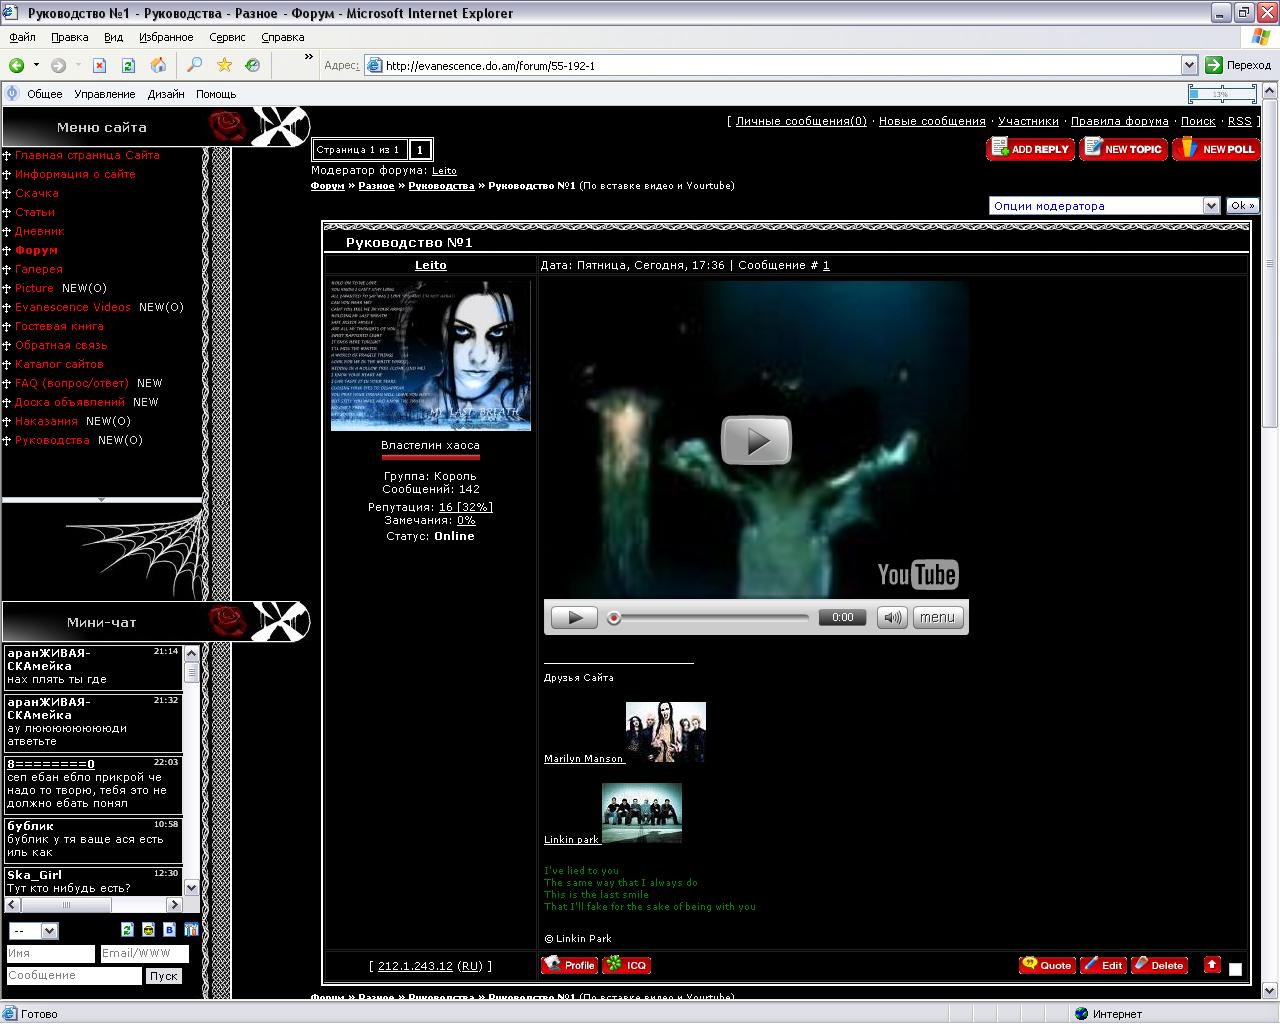Stop page loading with the red X icon
Viewport: 1280px width, 1024px height.
100,65
